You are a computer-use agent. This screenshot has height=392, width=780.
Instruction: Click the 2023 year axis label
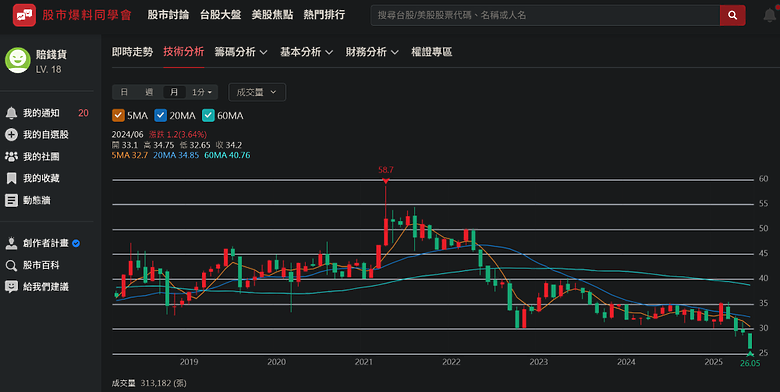click(539, 362)
